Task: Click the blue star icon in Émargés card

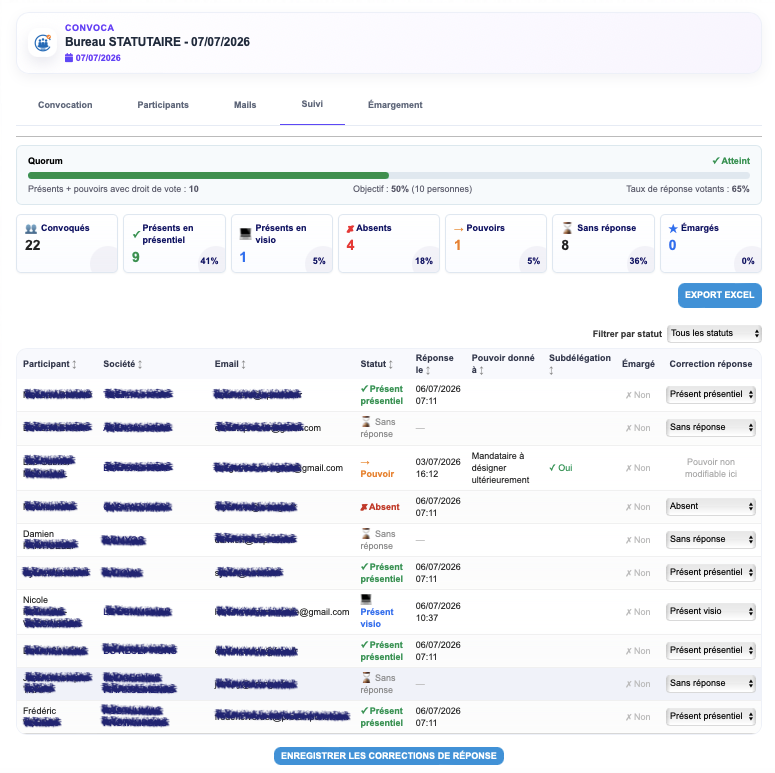Action: click(673, 228)
